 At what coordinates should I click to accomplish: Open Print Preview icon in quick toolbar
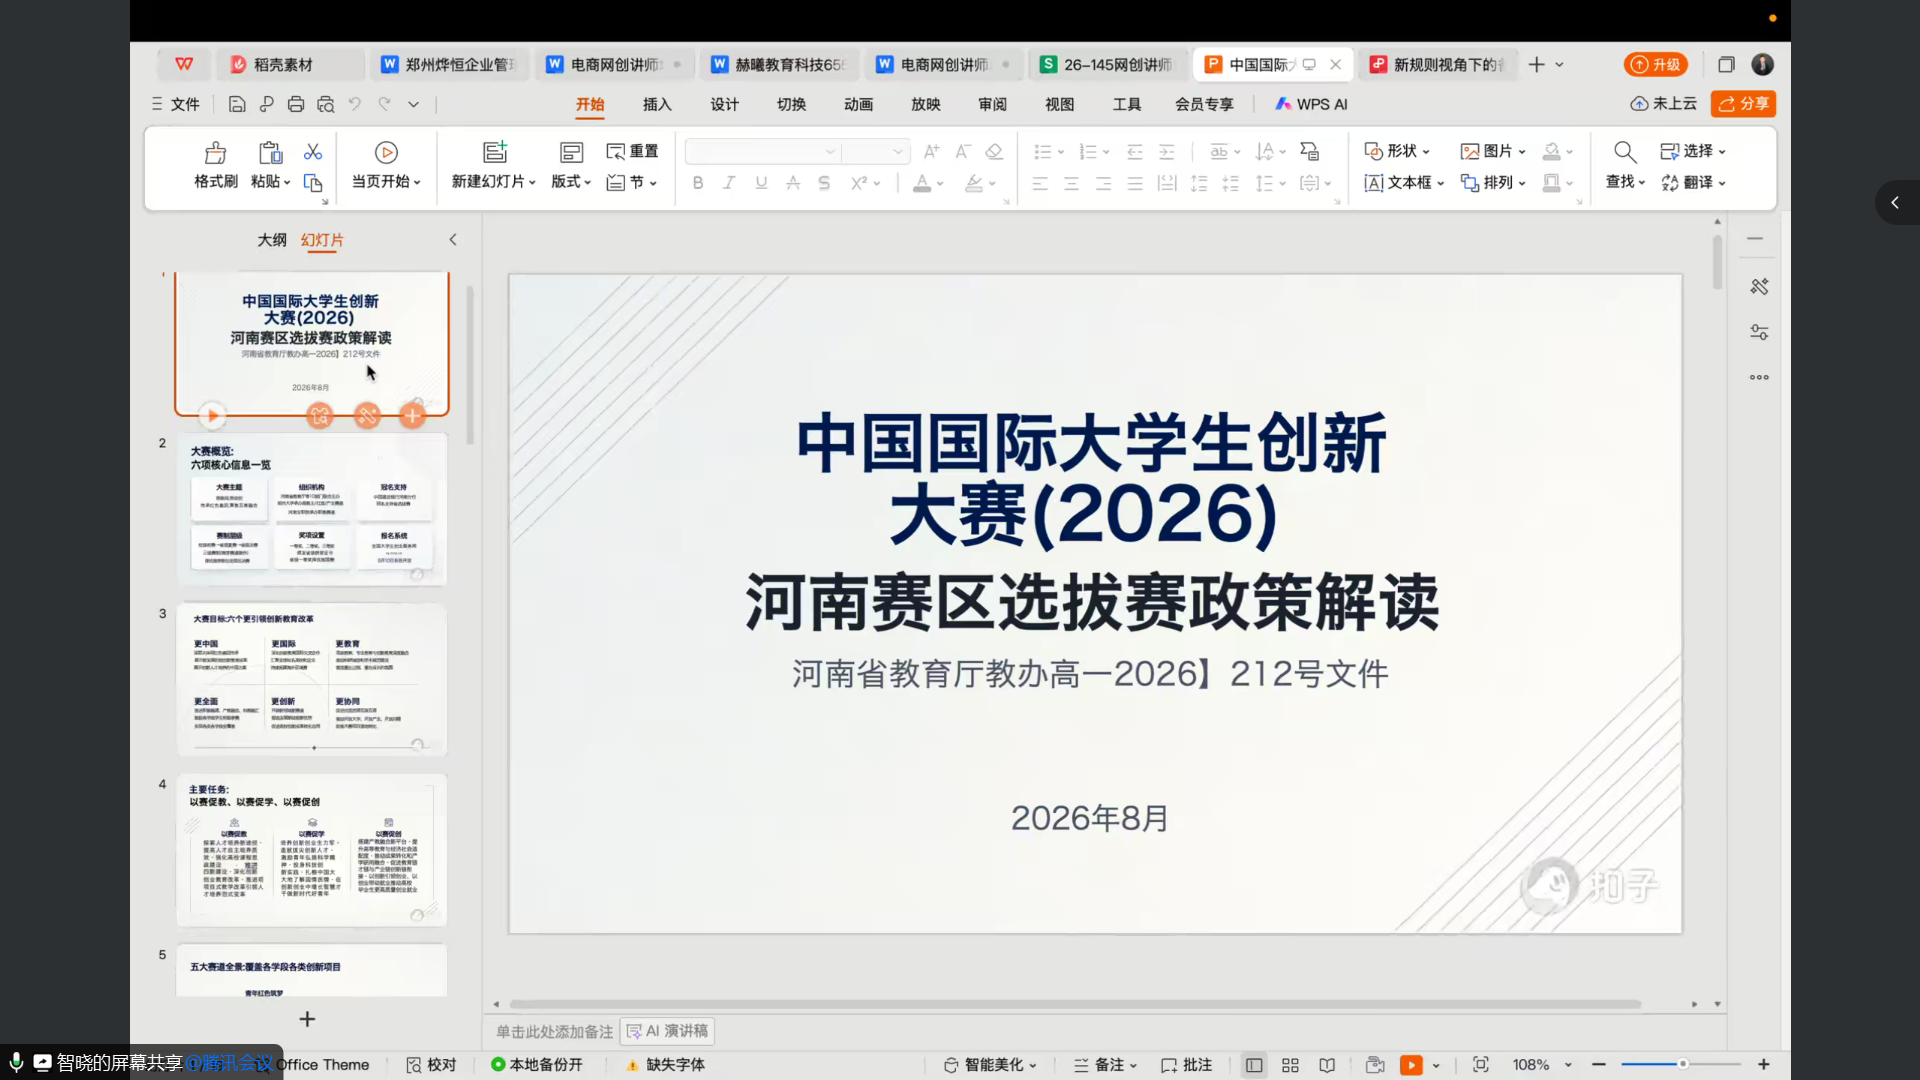pos(326,104)
